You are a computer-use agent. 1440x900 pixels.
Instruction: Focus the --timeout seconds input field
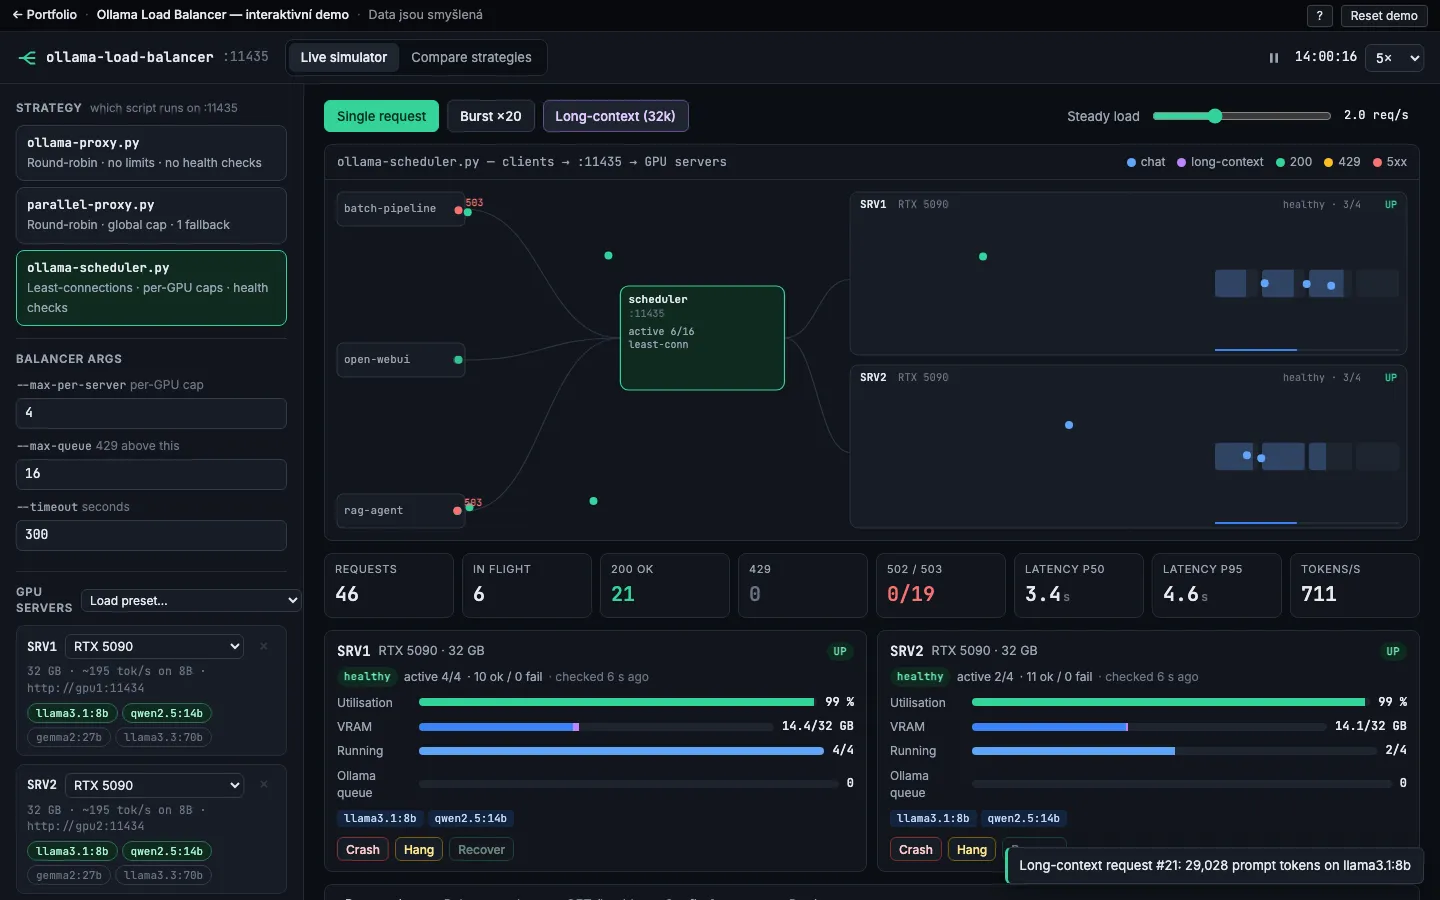click(x=151, y=535)
